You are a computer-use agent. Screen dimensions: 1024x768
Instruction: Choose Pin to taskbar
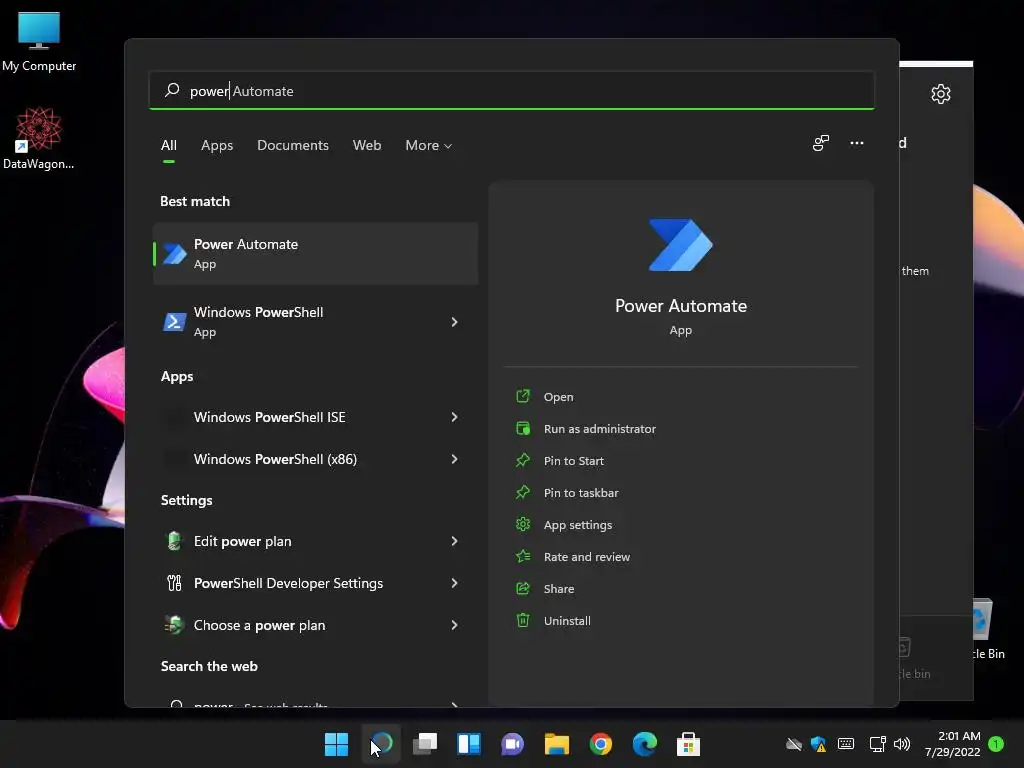click(581, 492)
